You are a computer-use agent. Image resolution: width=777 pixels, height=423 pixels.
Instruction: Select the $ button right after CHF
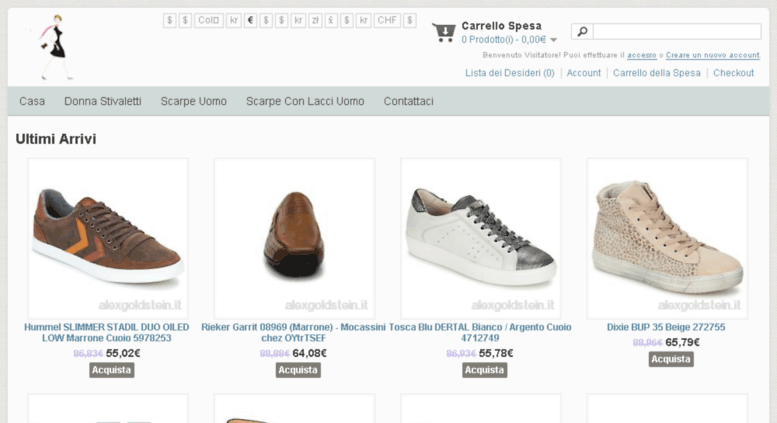pos(409,20)
